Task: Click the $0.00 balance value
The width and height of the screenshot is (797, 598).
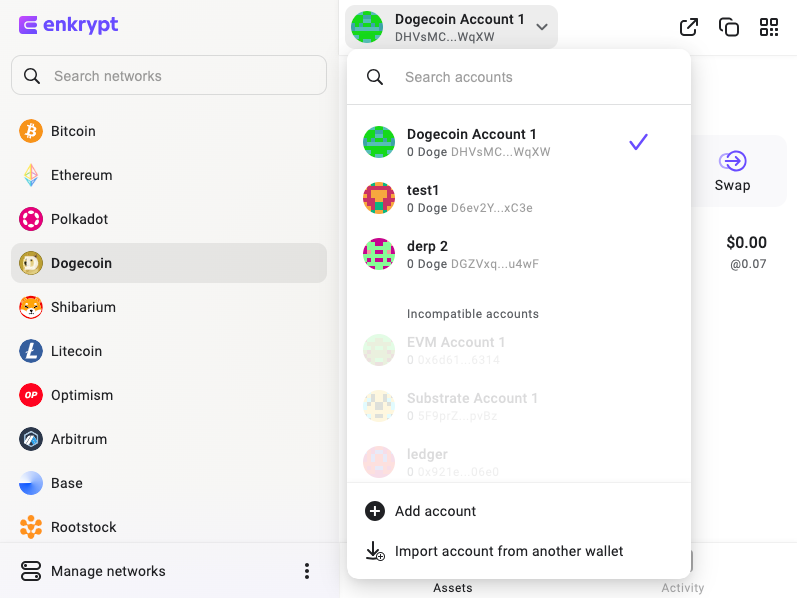Action: (746, 243)
